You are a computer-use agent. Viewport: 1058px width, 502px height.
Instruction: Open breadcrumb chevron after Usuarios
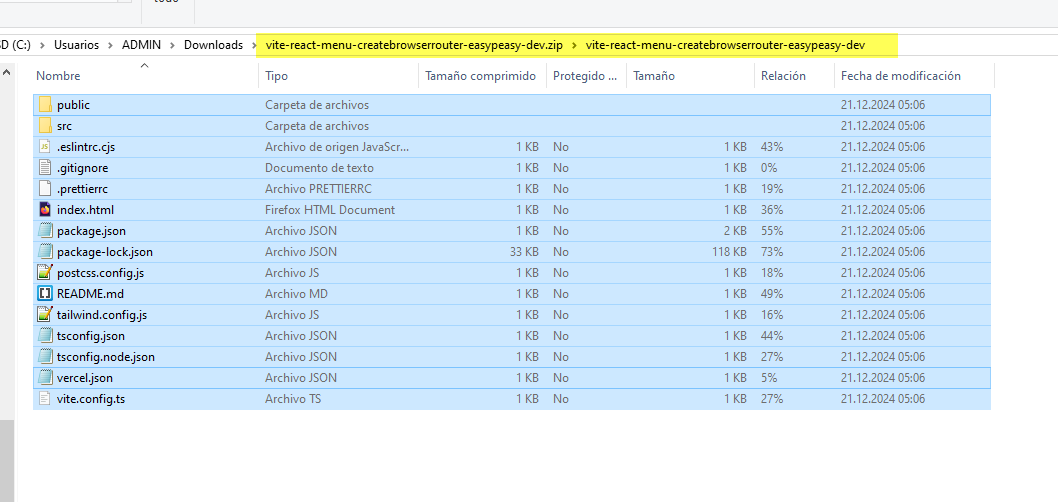point(111,45)
